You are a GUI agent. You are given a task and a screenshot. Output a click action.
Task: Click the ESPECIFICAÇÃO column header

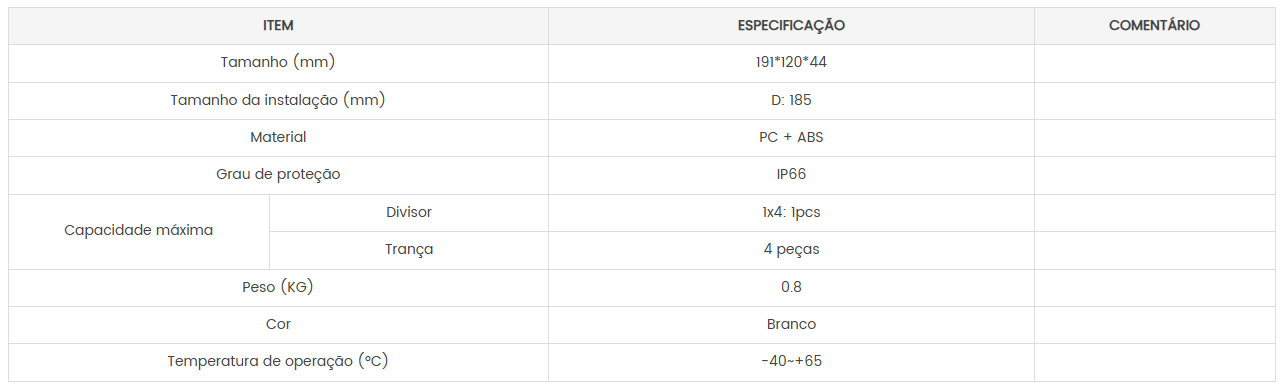point(791,26)
